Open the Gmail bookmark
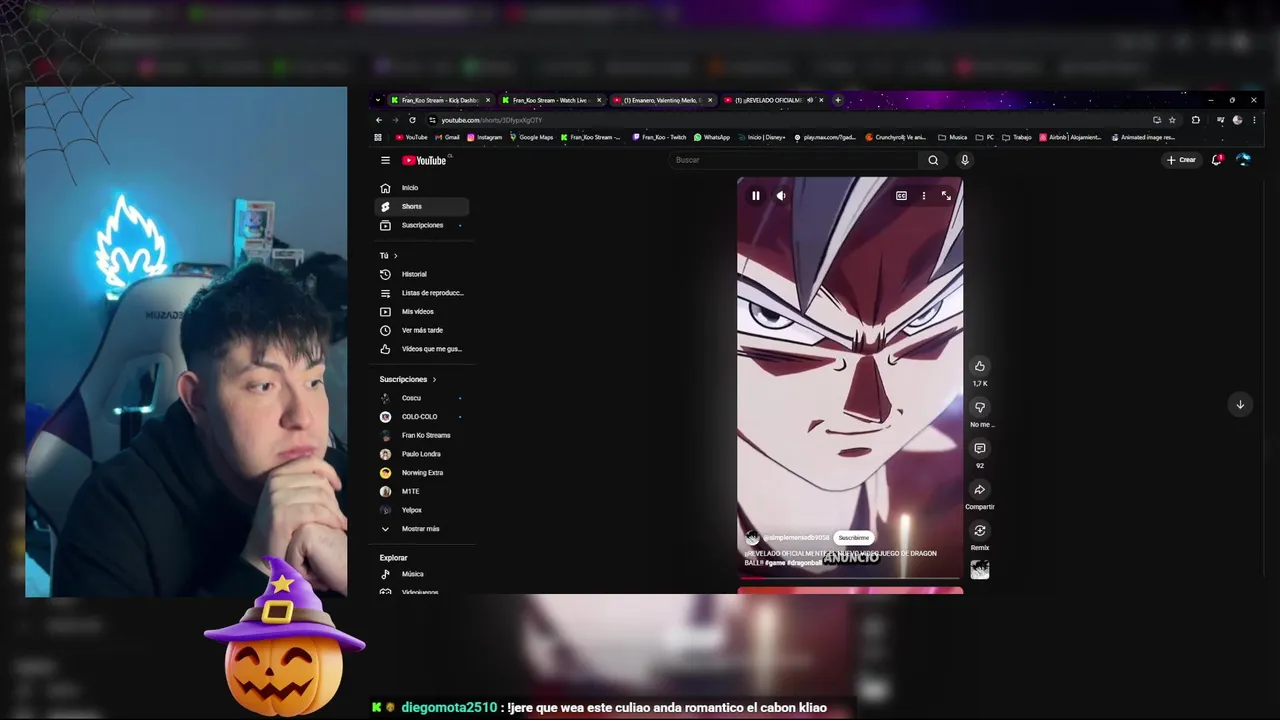Screen dimensions: 1280x720 click(447, 137)
